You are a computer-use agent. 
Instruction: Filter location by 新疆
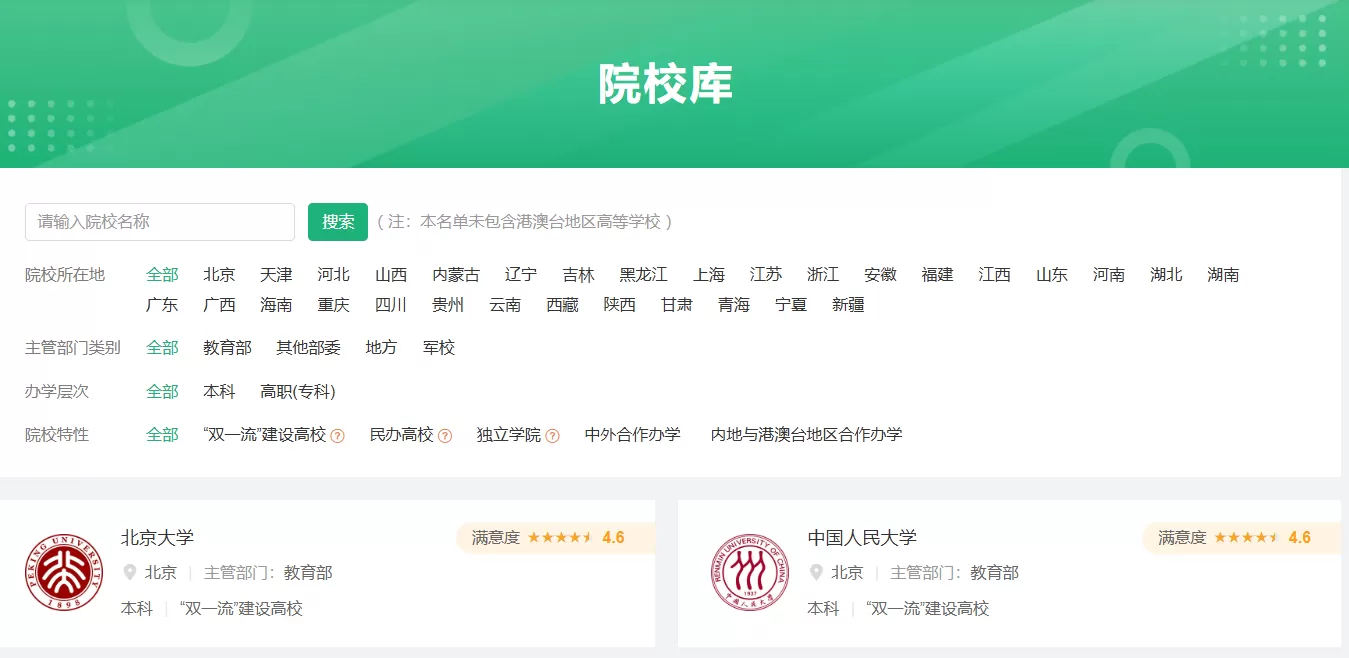coord(848,305)
